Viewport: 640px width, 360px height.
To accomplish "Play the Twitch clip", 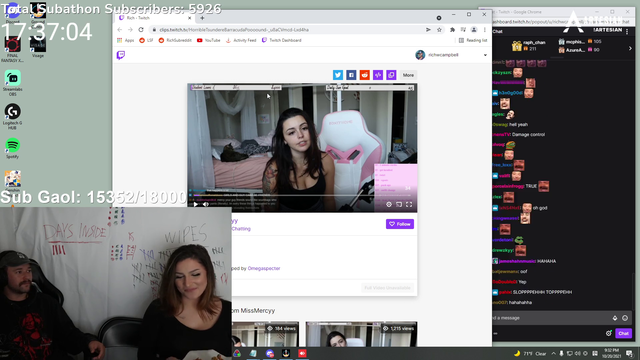I will click(196, 204).
